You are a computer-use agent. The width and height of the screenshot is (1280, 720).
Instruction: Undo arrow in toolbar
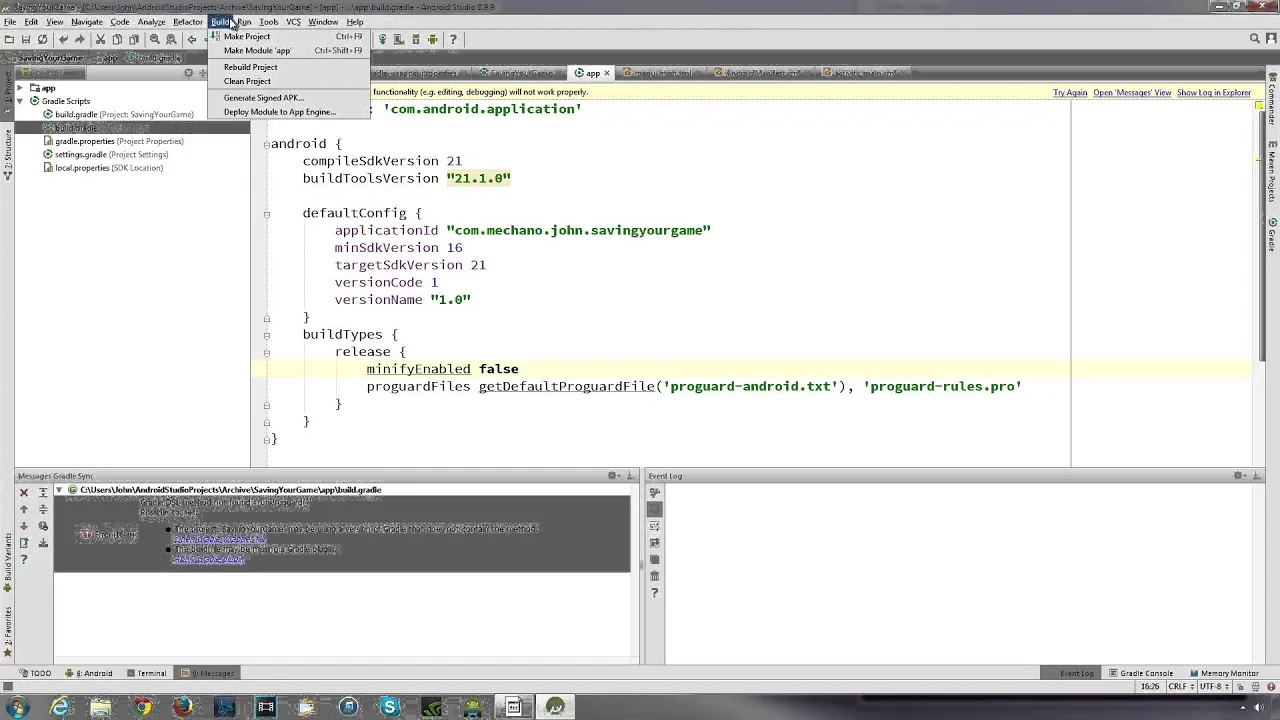point(64,39)
